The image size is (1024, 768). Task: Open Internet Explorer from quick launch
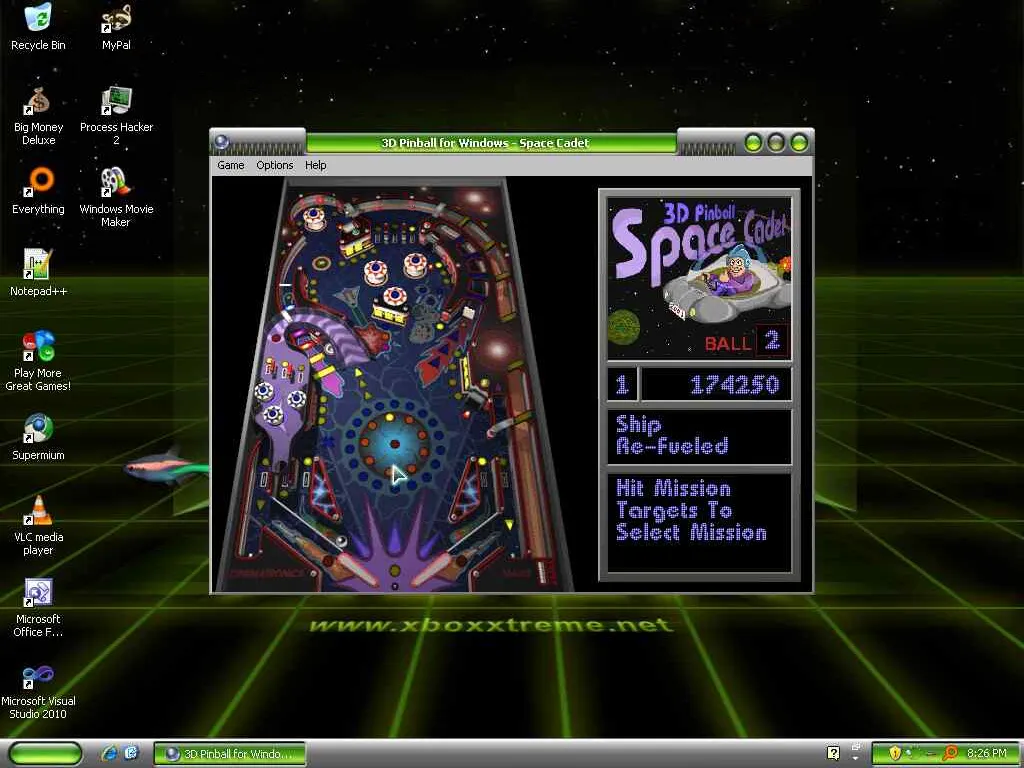[109, 753]
